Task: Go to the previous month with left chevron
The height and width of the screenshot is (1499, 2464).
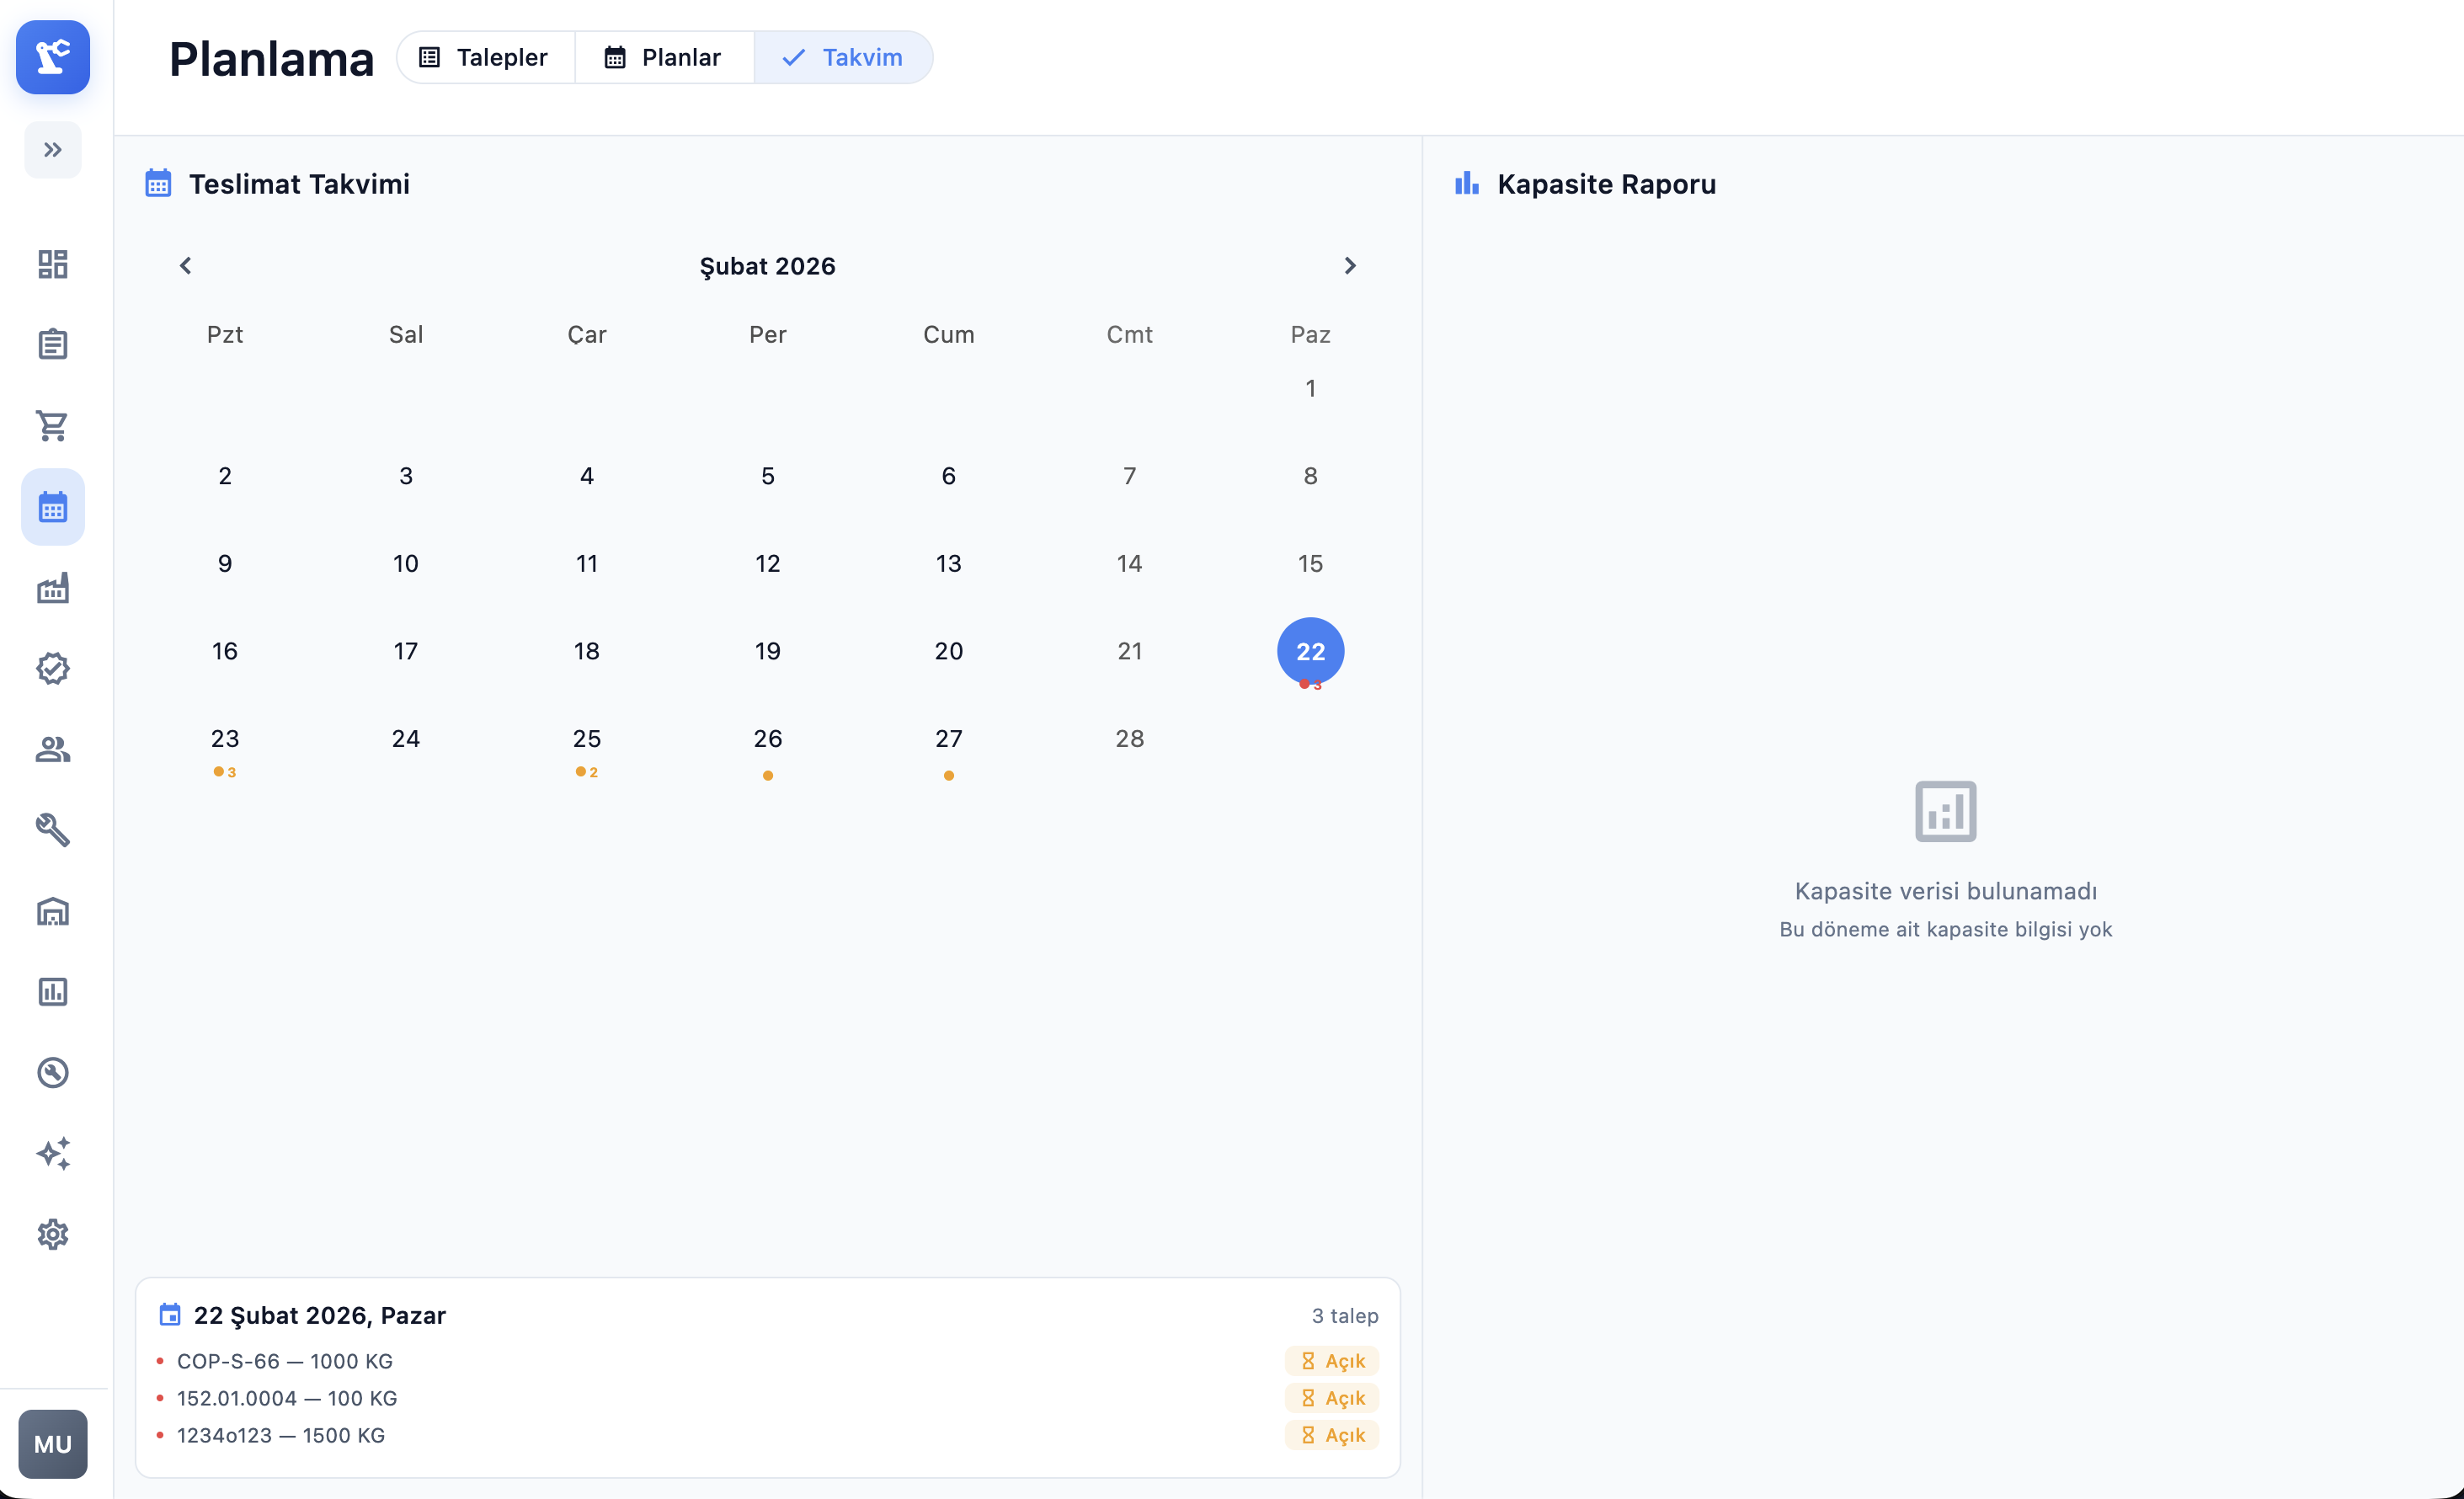Action: tap(185, 266)
